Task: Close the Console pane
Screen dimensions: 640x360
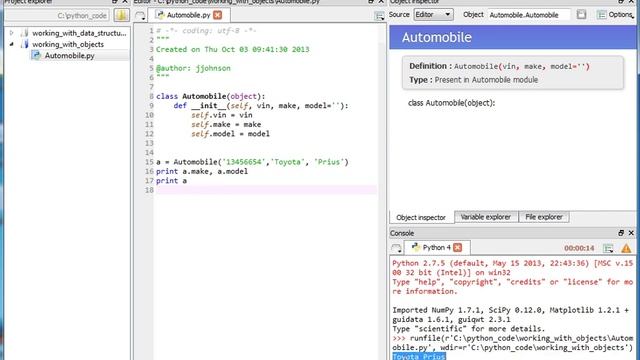Action: coord(631,233)
